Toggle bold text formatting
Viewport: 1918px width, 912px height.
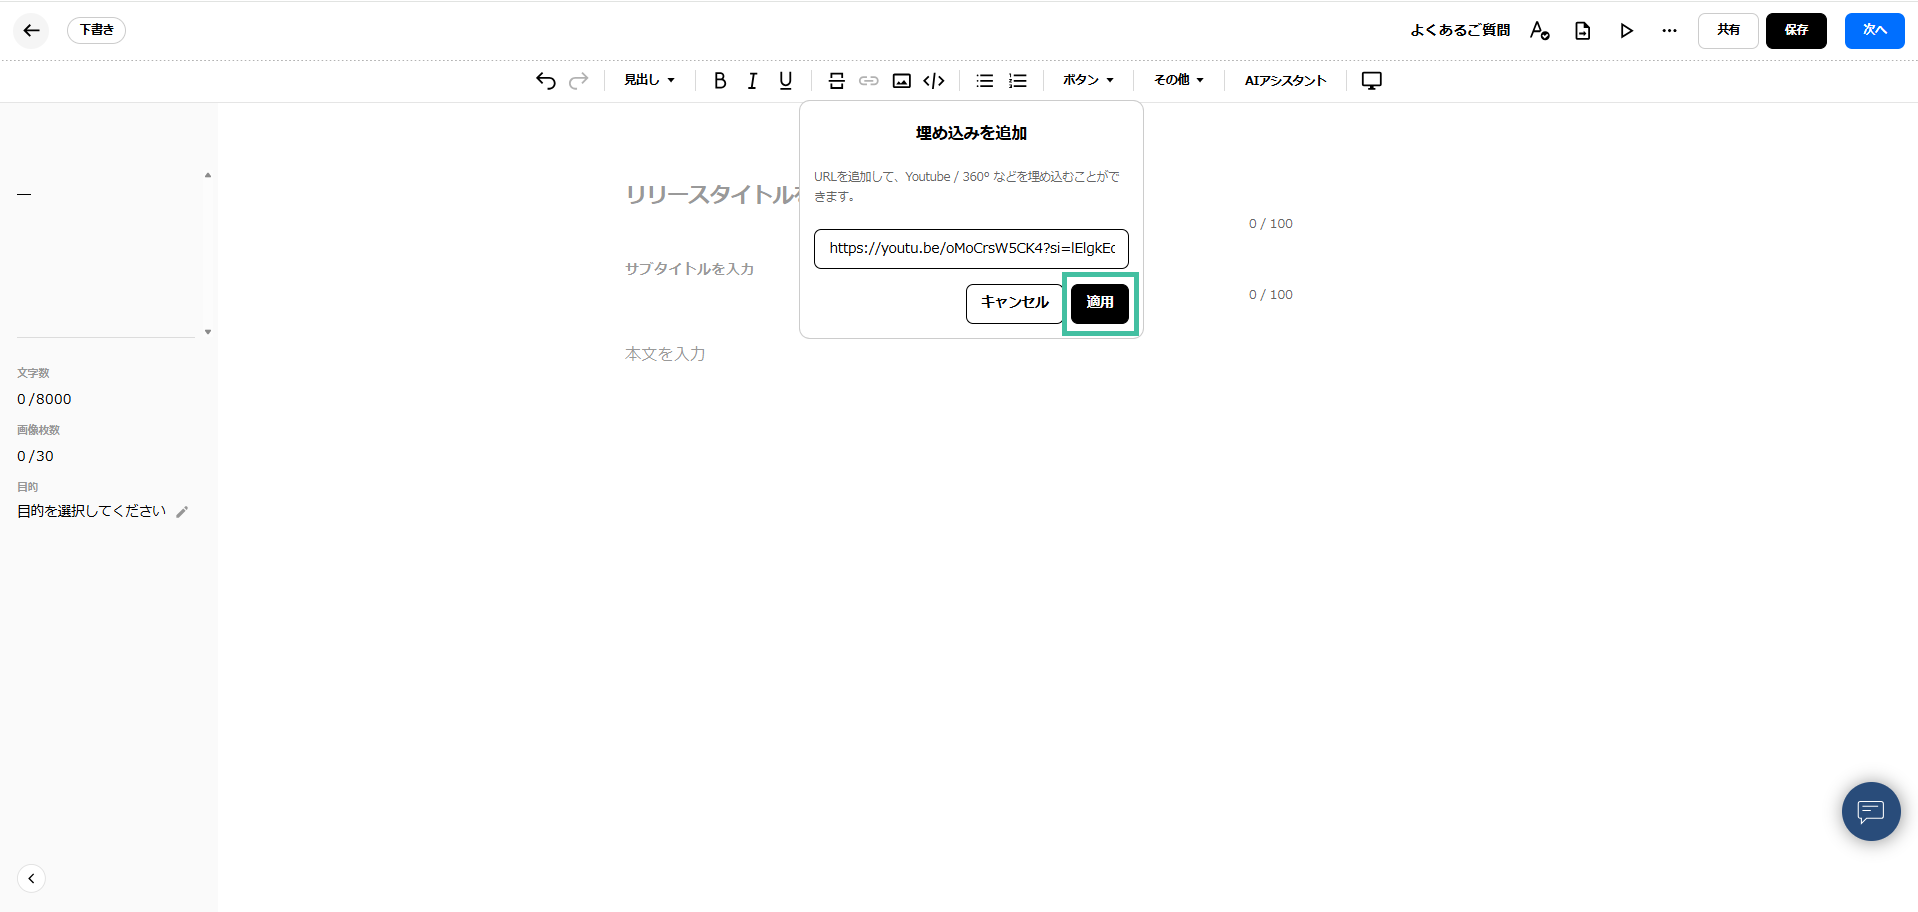tap(719, 81)
